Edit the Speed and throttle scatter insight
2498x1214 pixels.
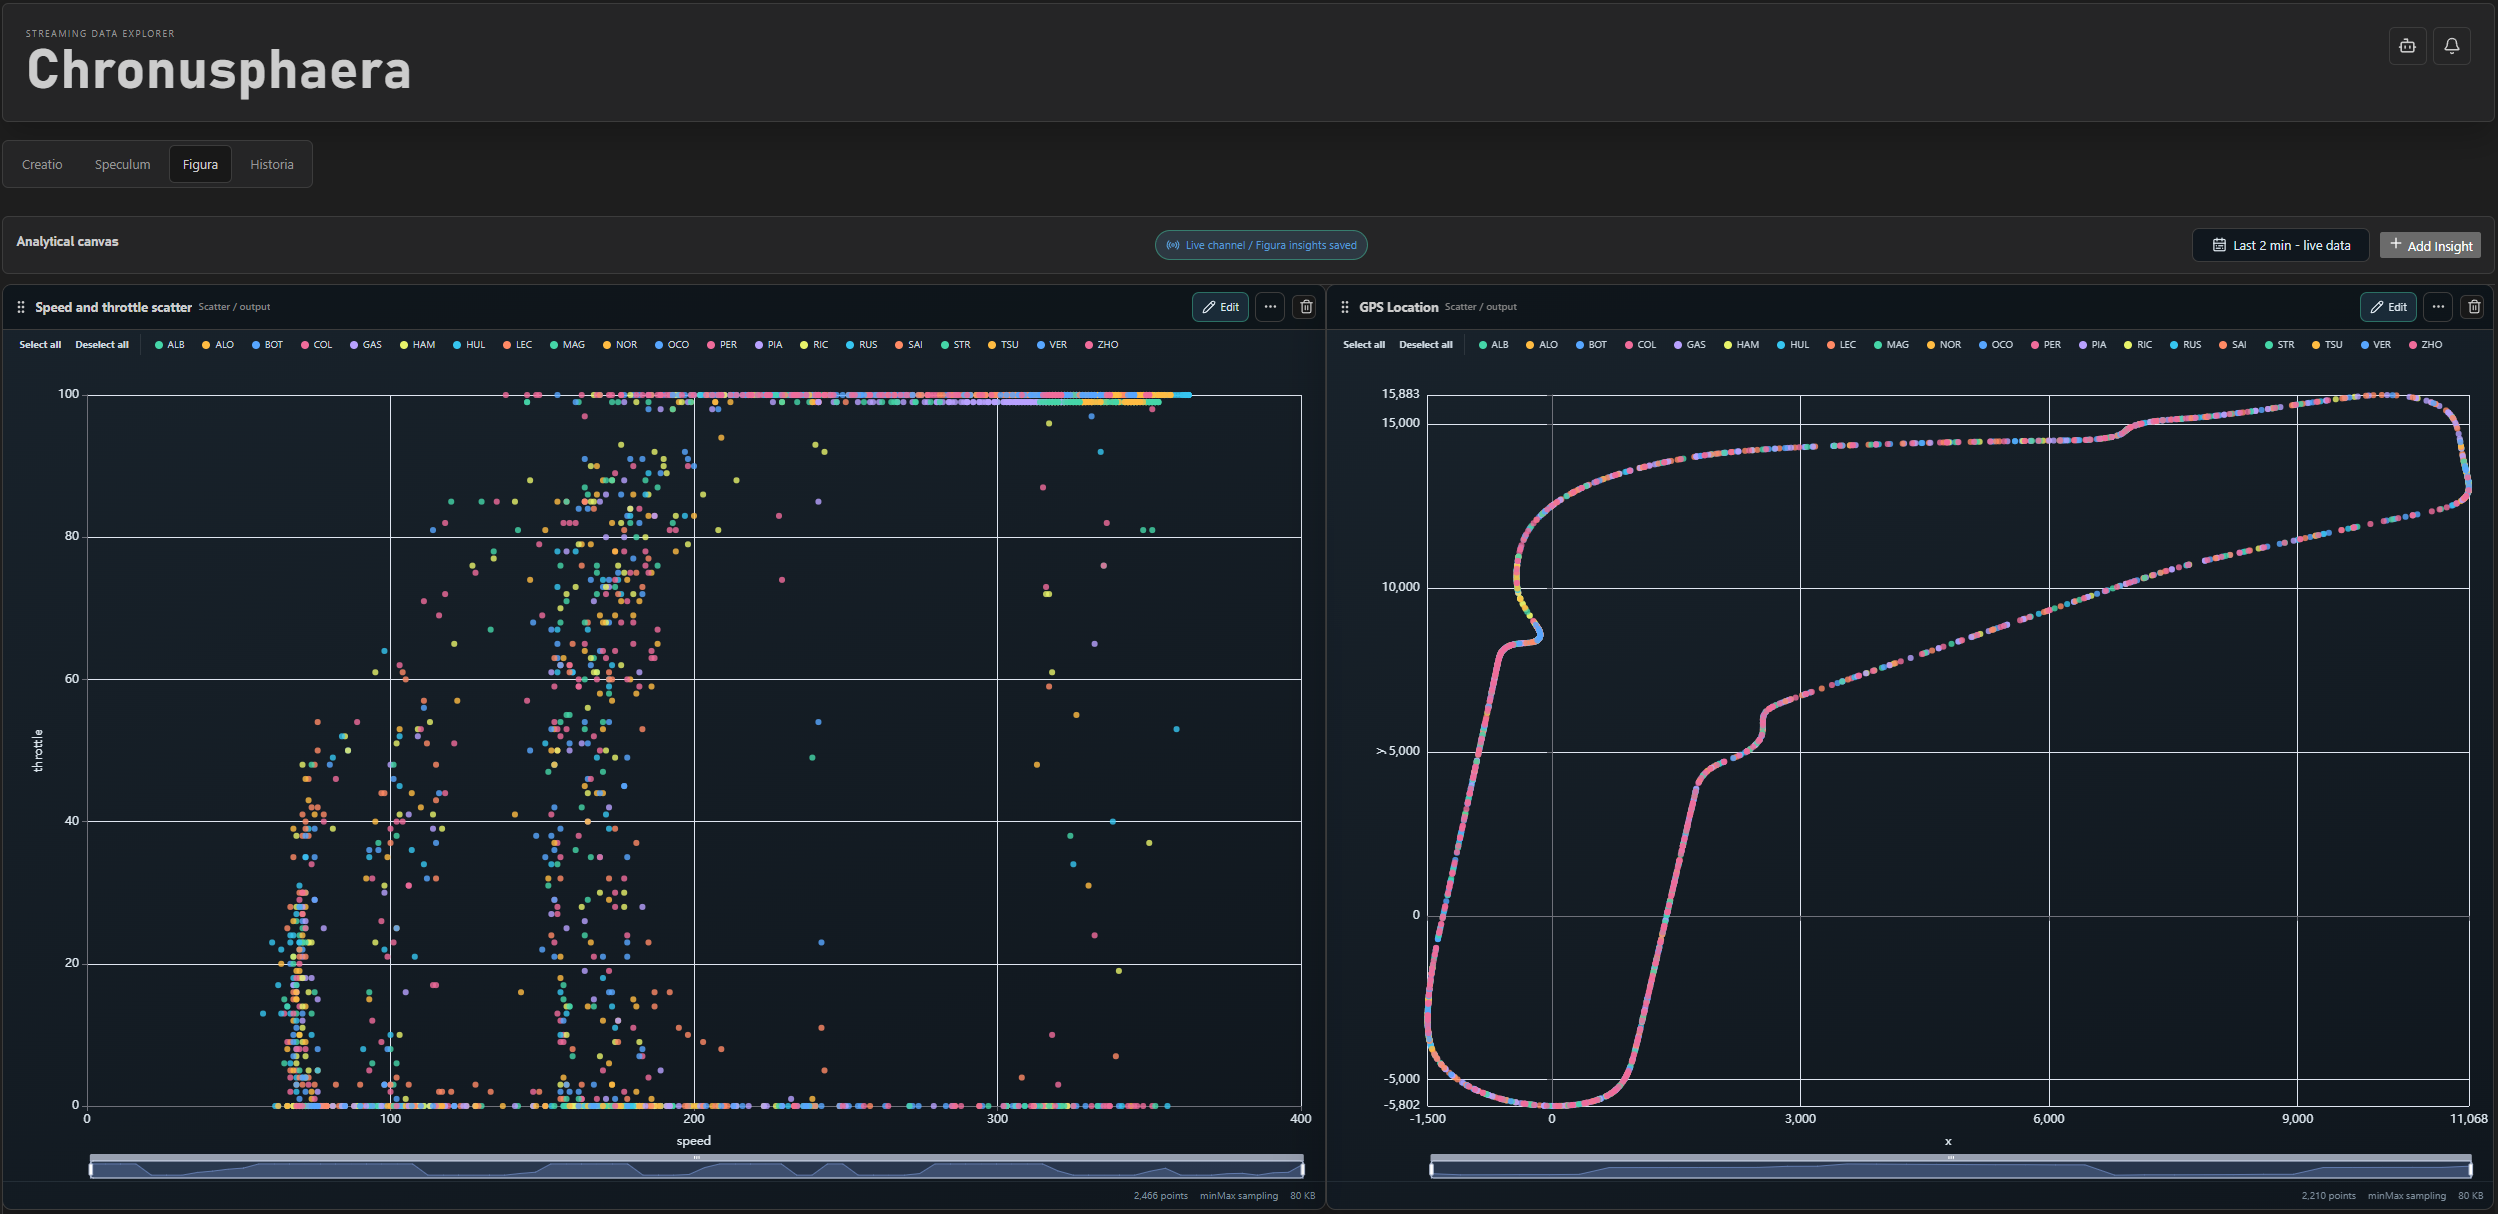coord(1220,307)
